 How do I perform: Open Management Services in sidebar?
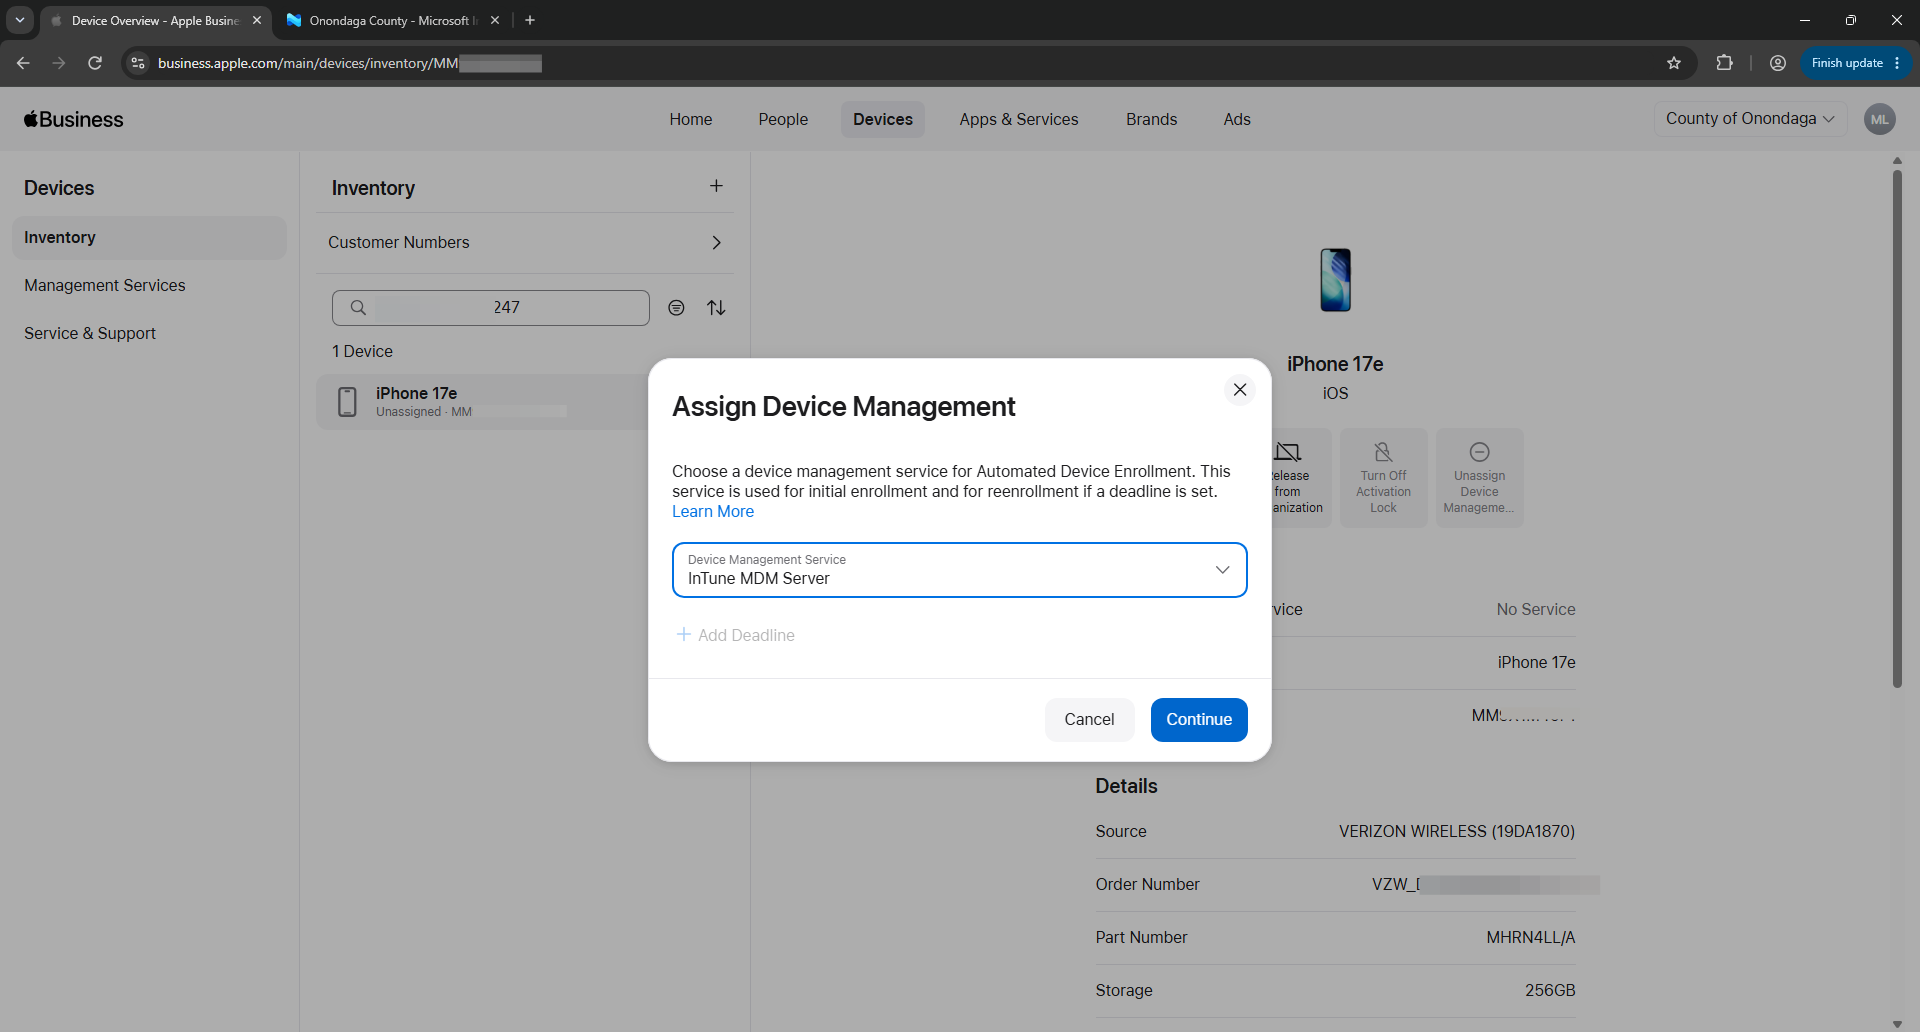point(105,286)
